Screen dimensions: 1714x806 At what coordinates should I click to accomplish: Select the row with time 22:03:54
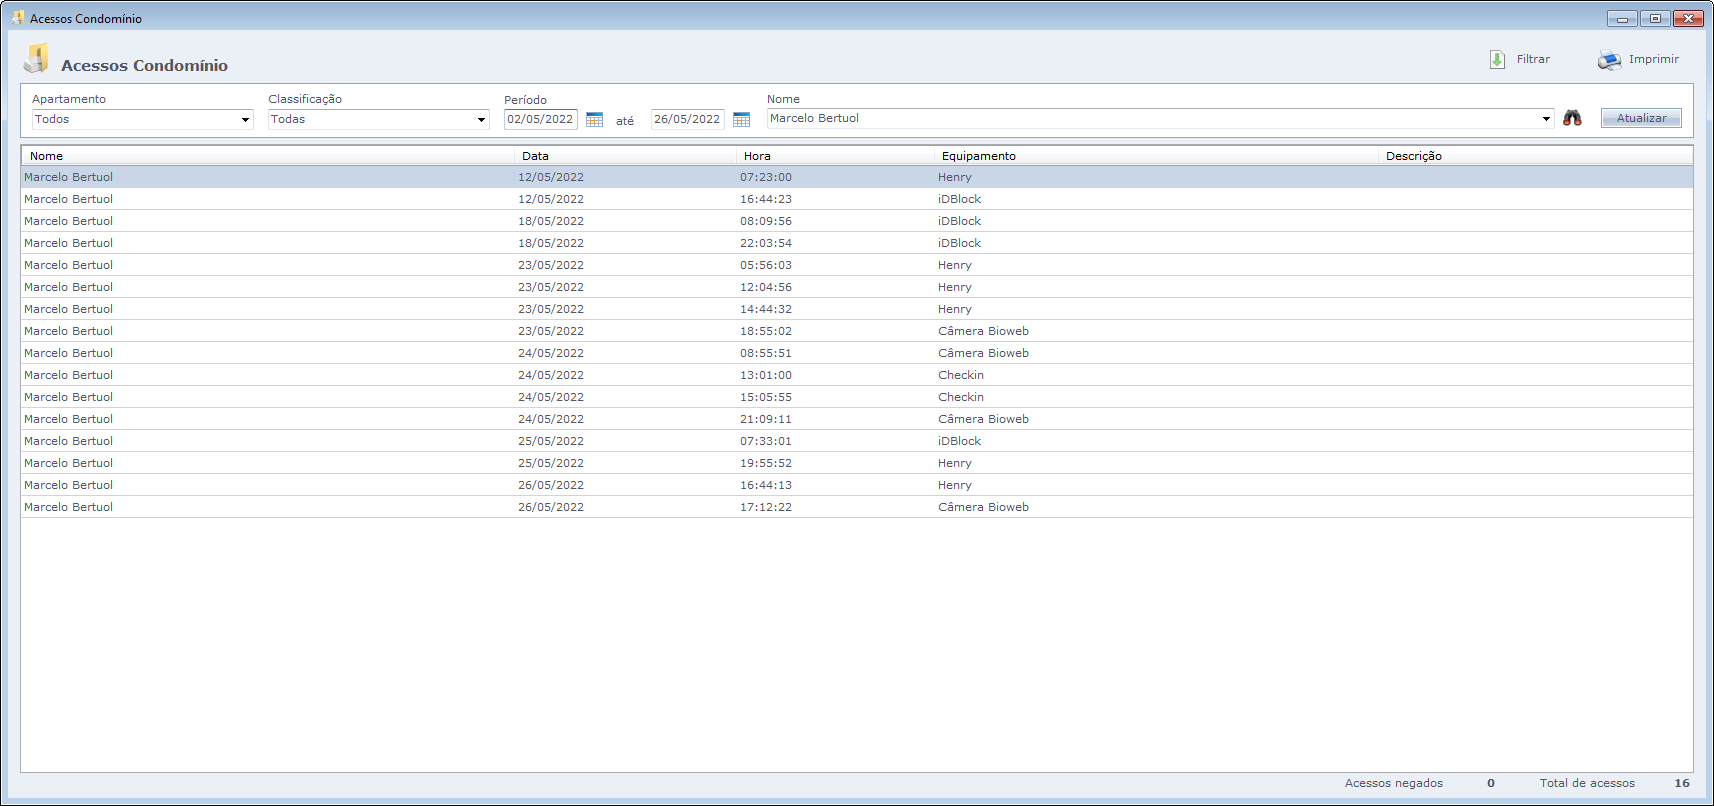[x=765, y=243]
